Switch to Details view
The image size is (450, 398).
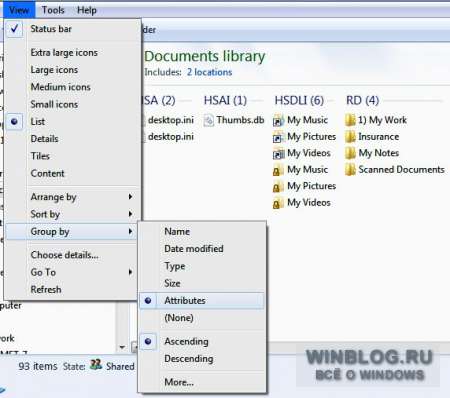72,139
